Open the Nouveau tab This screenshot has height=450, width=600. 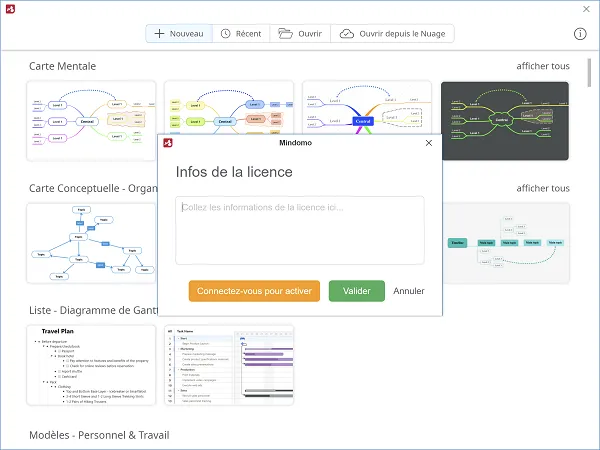179,34
